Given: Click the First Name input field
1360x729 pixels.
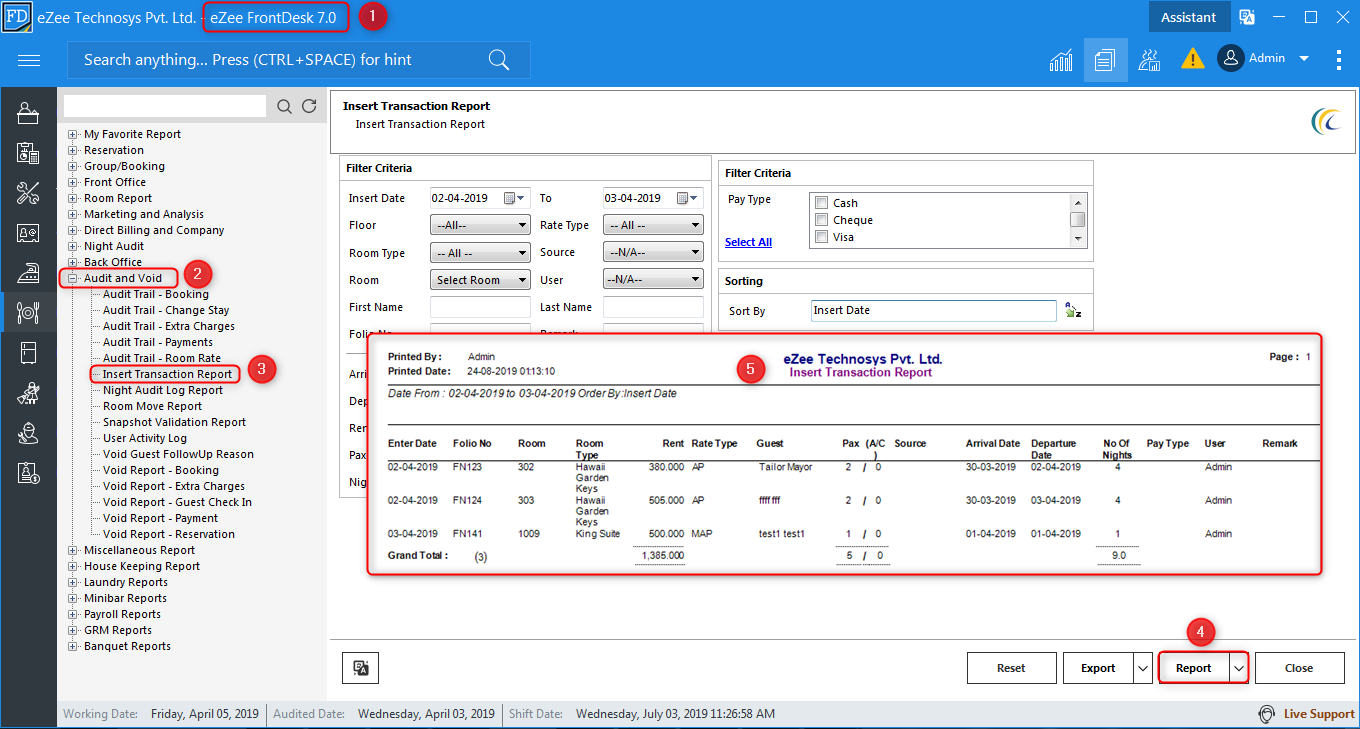Looking at the screenshot, I should tap(480, 307).
